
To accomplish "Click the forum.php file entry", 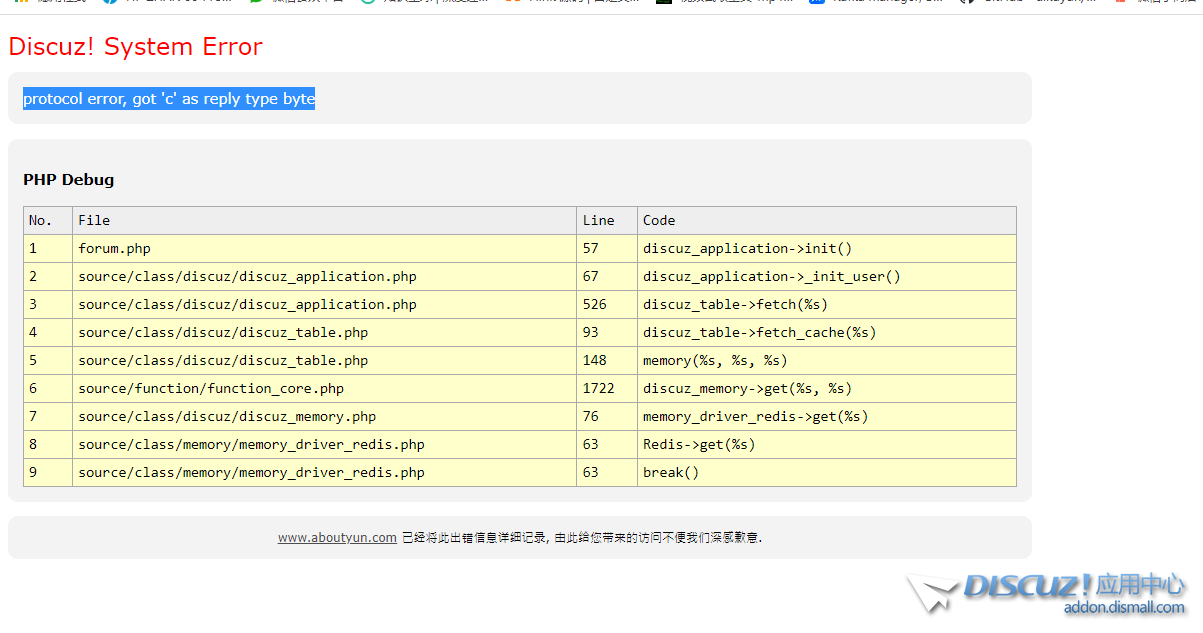I will click(114, 248).
